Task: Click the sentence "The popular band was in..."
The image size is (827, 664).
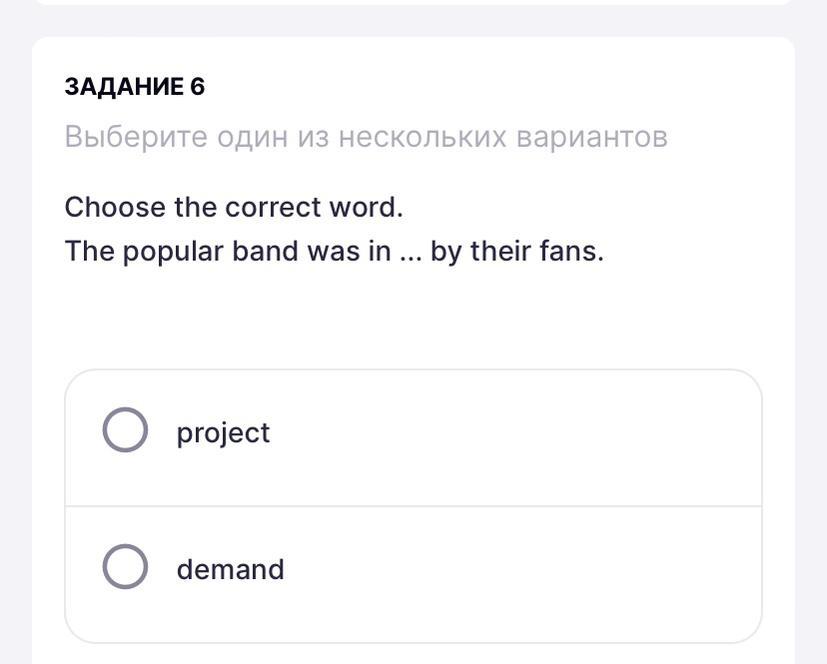Action: pos(333,251)
